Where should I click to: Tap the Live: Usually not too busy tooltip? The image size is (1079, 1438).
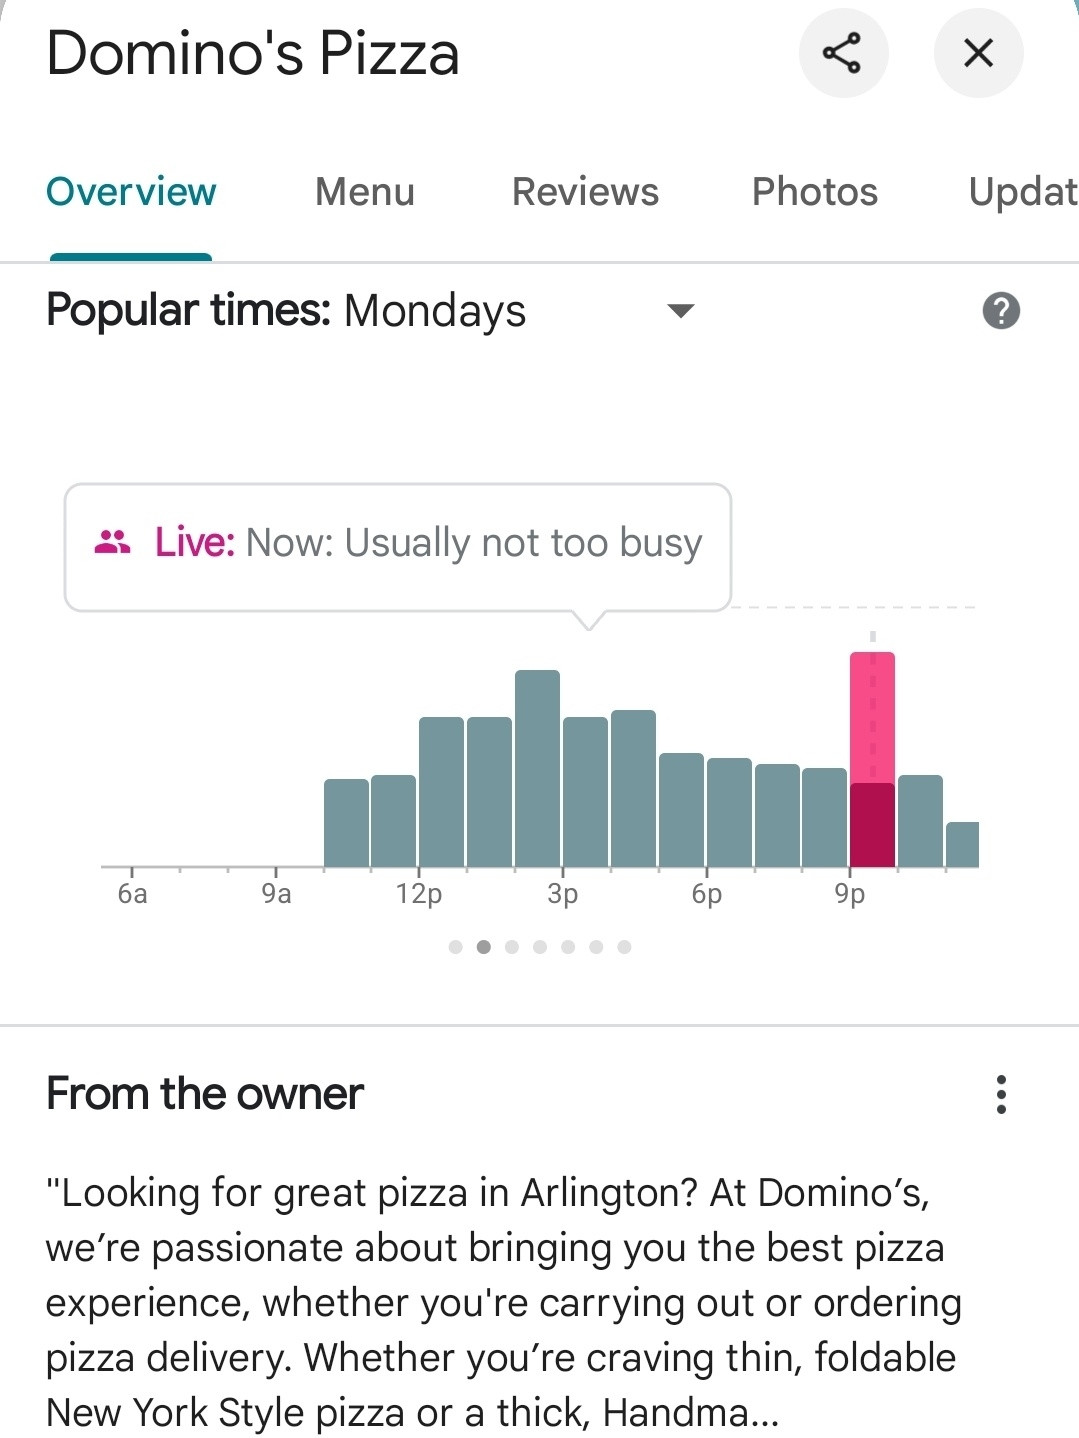click(x=398, y=547)
